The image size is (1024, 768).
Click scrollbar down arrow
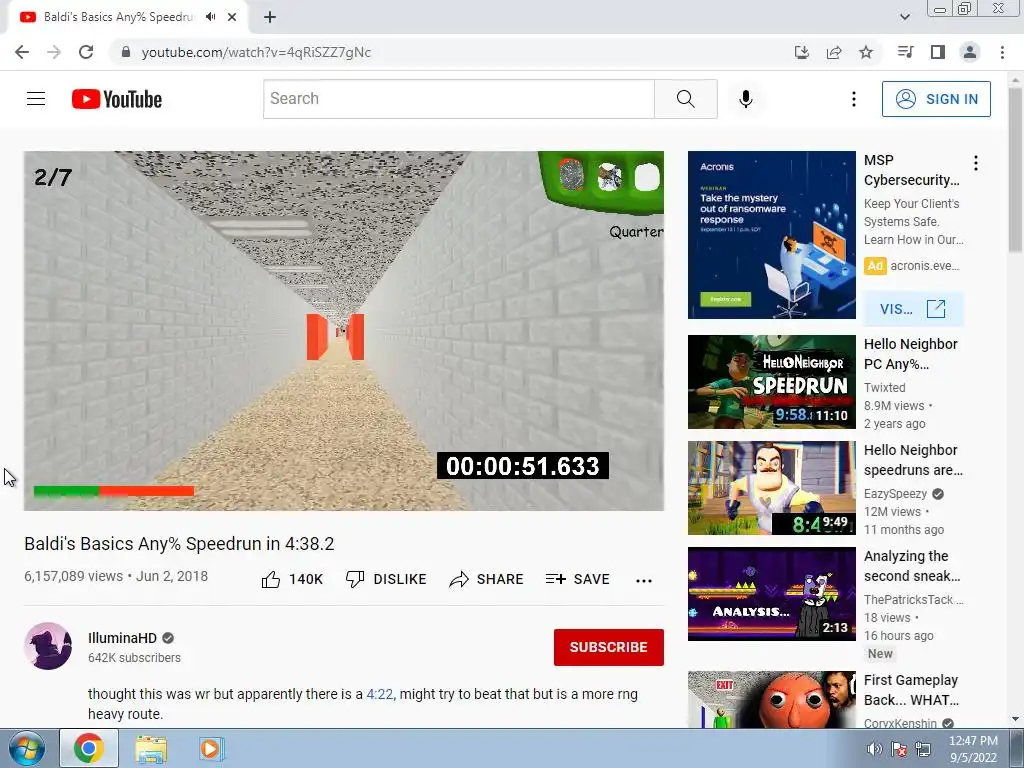[1016, 719]
